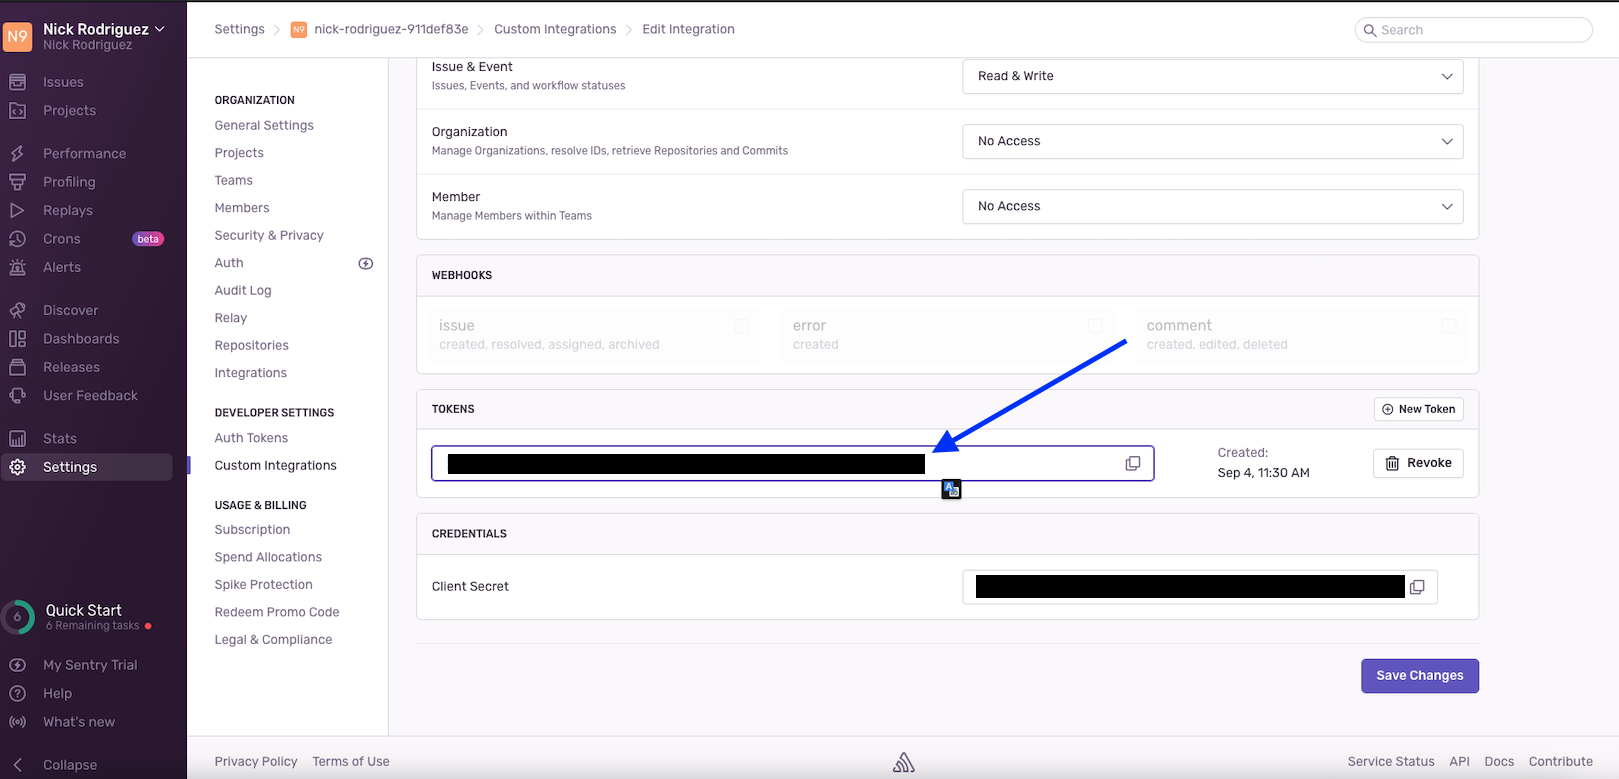Open the Help question mark icon

point(17,693)
